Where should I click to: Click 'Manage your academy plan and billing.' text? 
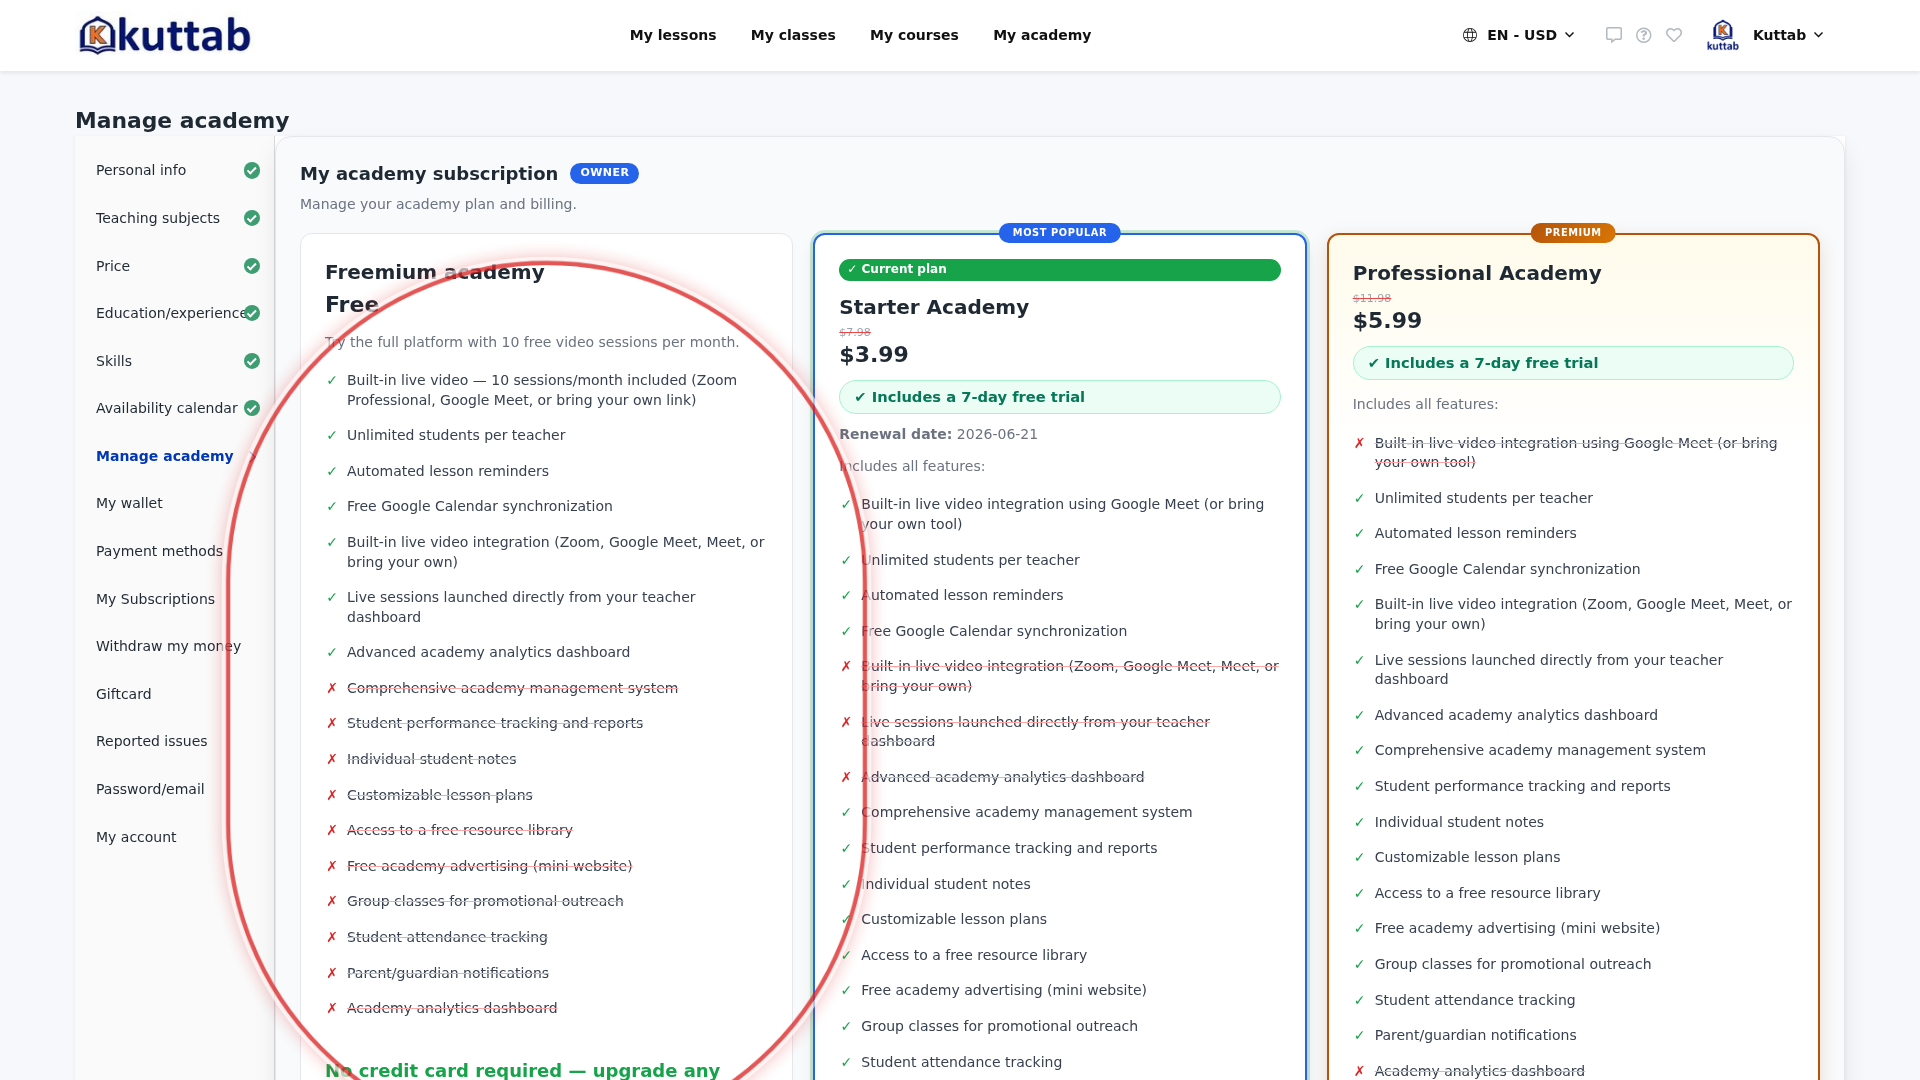[438, 204]
